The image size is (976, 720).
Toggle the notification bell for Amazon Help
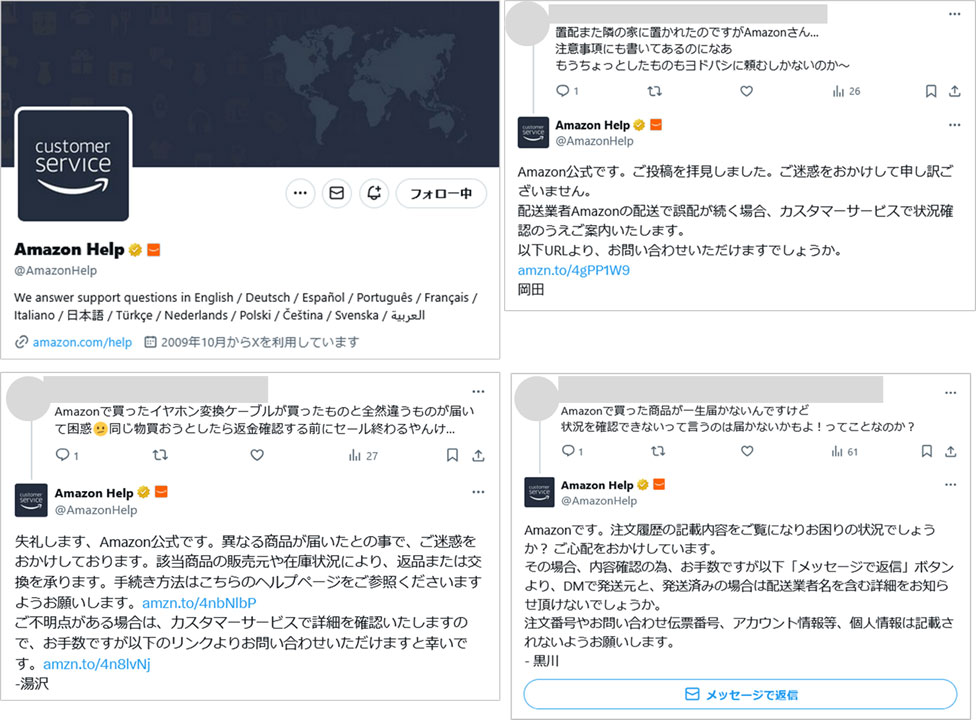coord(374,193)
